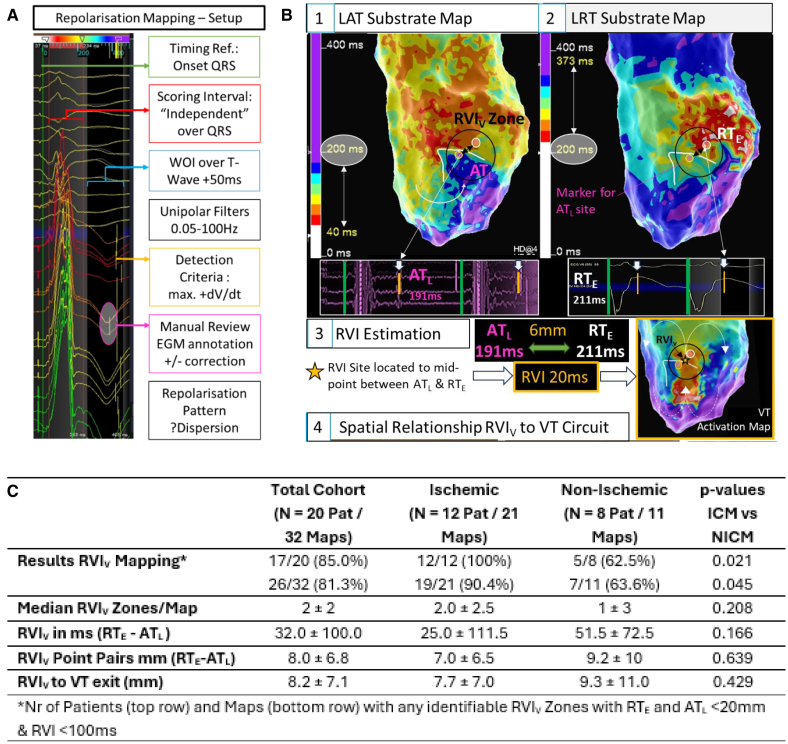Select the 'Repolarisation Pattern ?Dispersion' box

pyautogui.click(x=205, y=410)
